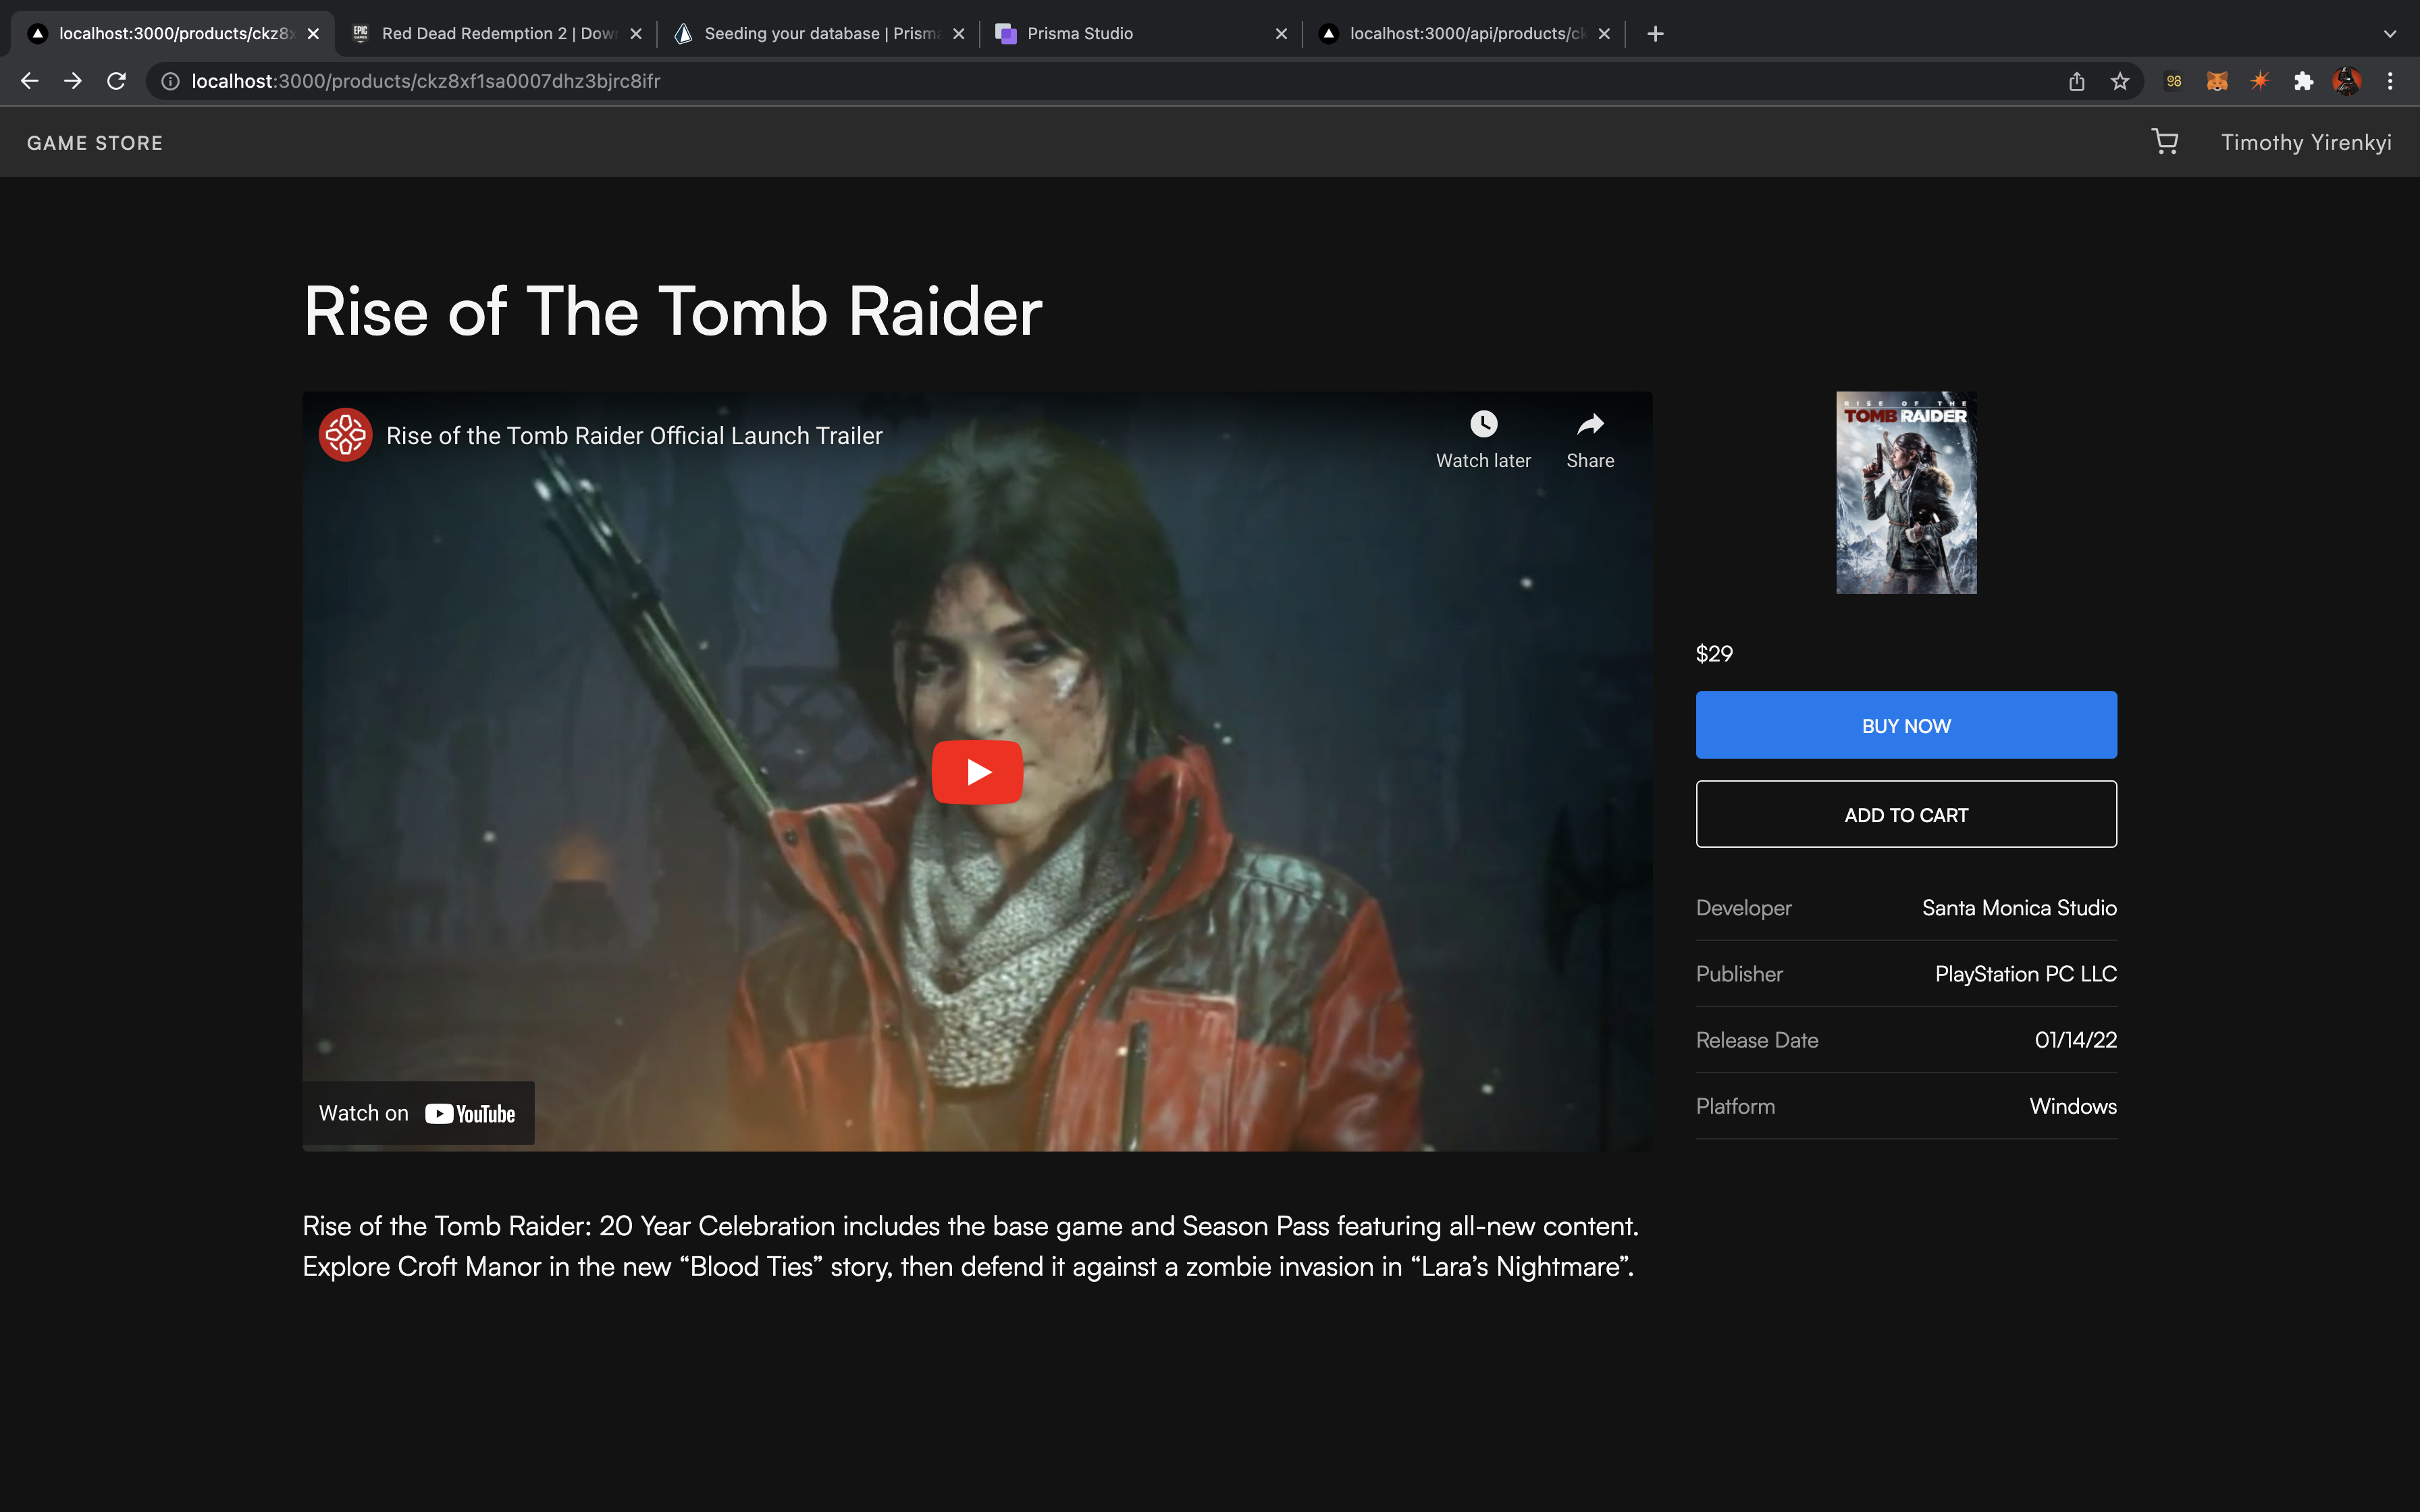Open the MetaMask fox extension
The height and width of the screenshot is (1512, 2420).
coord(2217,81)
